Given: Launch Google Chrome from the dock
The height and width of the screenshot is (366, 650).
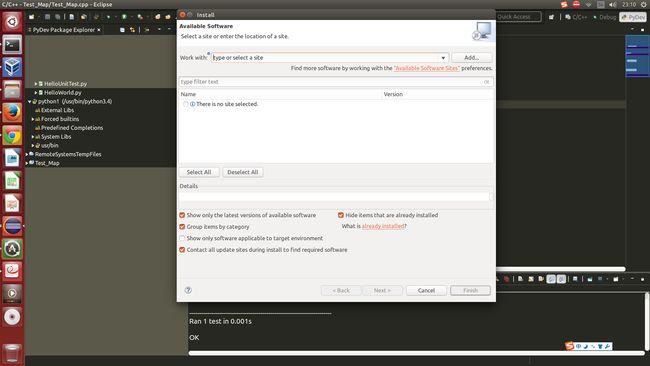Looking at the screenshot, I should coord(12,135).
